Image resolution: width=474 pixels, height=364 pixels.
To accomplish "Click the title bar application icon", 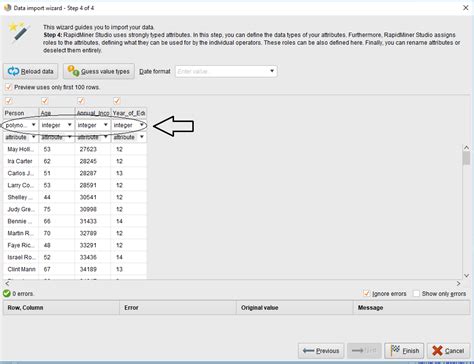I will coord(7,7).
